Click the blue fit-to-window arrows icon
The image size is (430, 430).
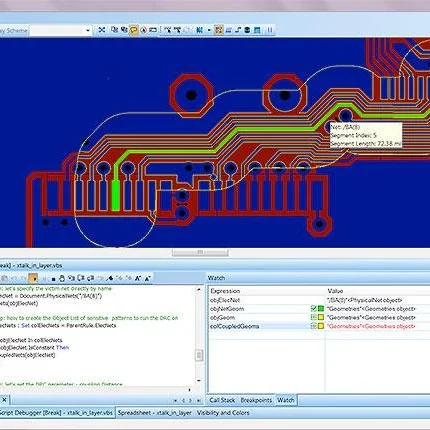coord(102,30)
